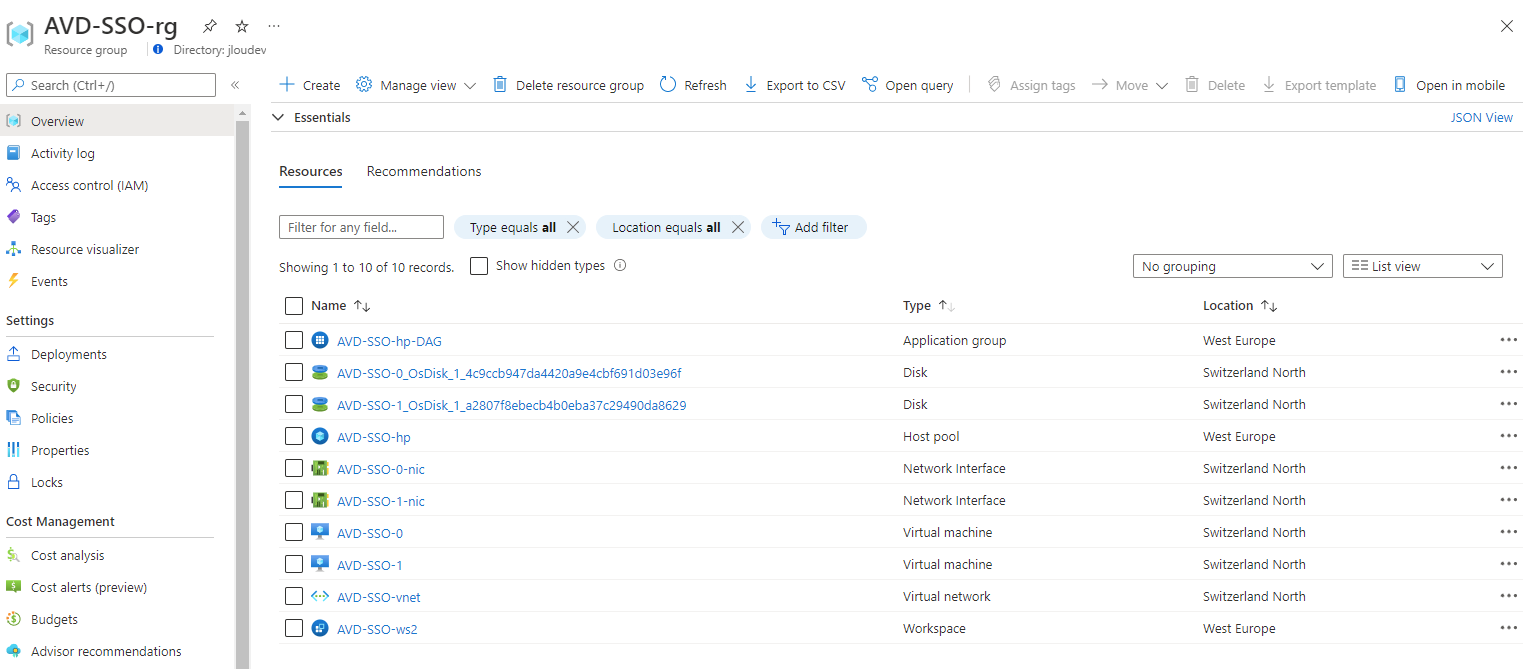
Task: Click the Open in mobile icon
Action: [1400, 85]
